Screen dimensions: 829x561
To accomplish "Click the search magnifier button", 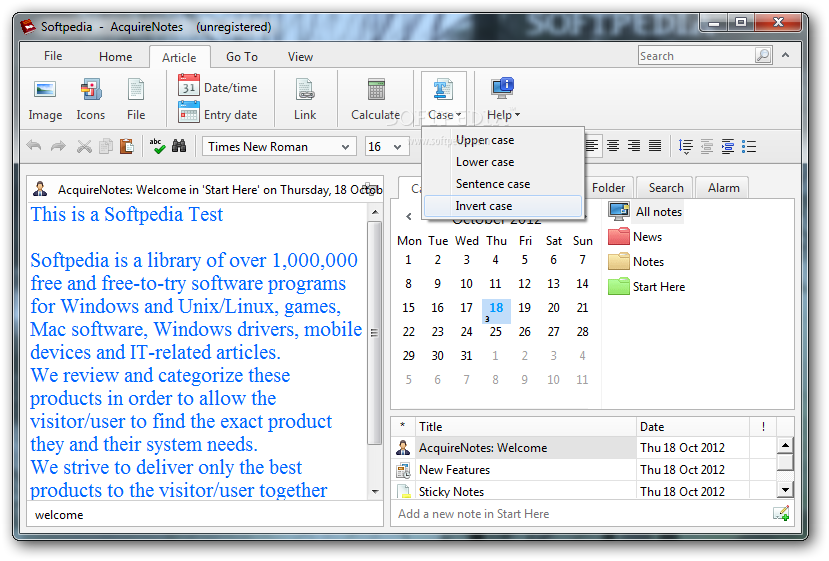I will point(763,56).
